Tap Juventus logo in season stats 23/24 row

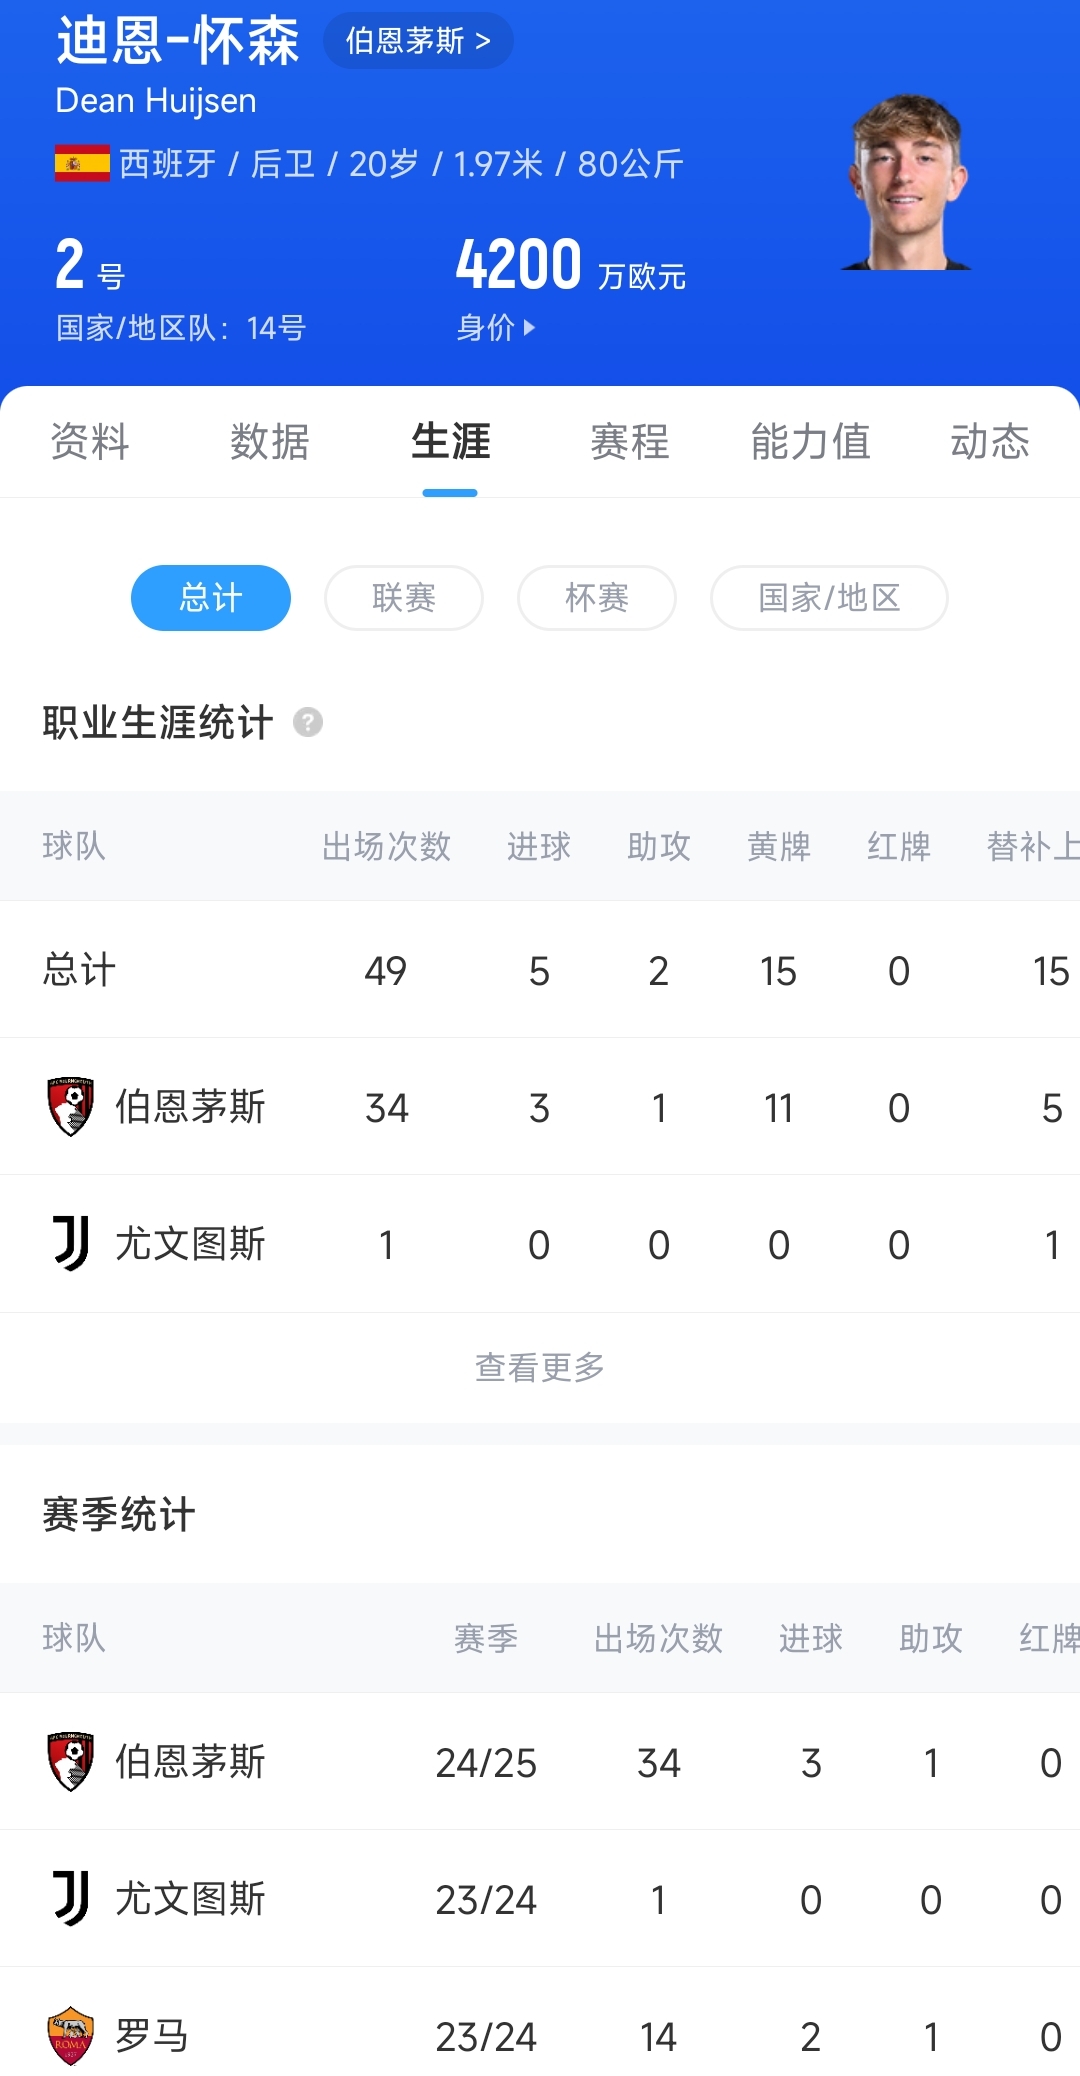pyautogui.click(x=71, y=1898)
